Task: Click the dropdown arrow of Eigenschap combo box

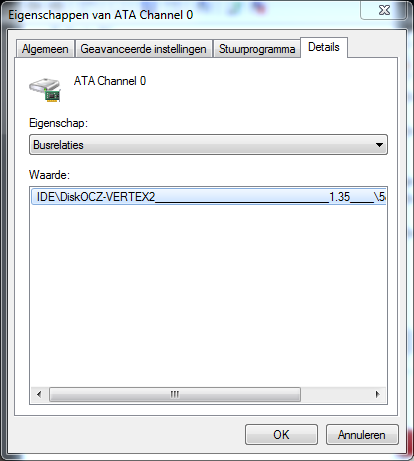Action: (379, 145)
